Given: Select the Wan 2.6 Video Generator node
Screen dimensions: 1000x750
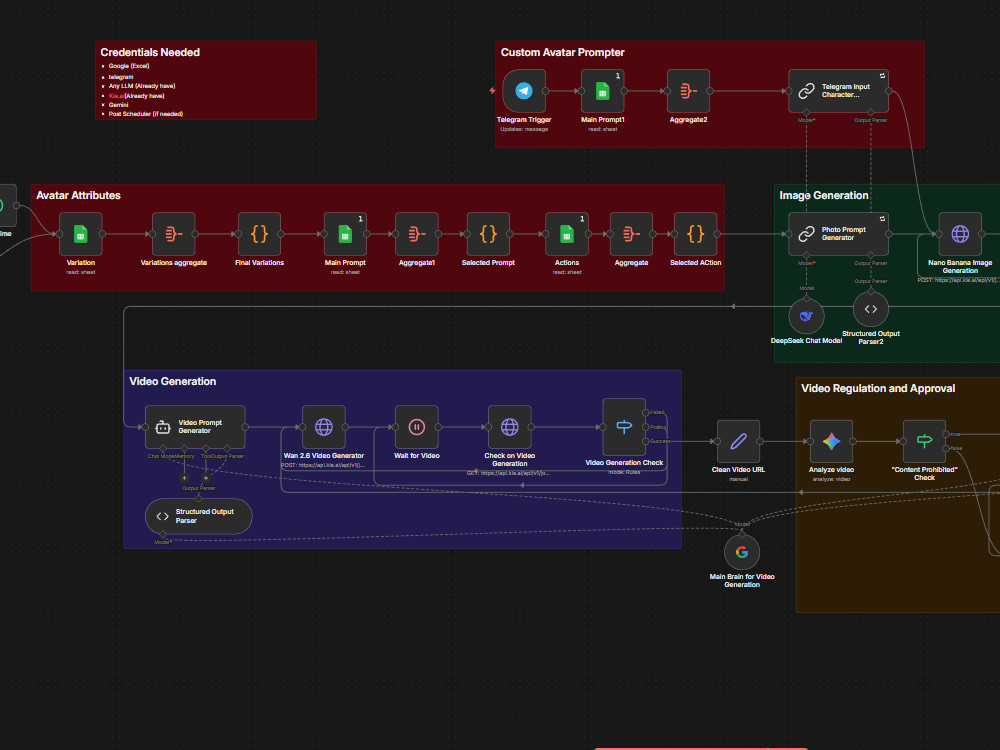Looking at the screenshot, I should coord(323,427).
